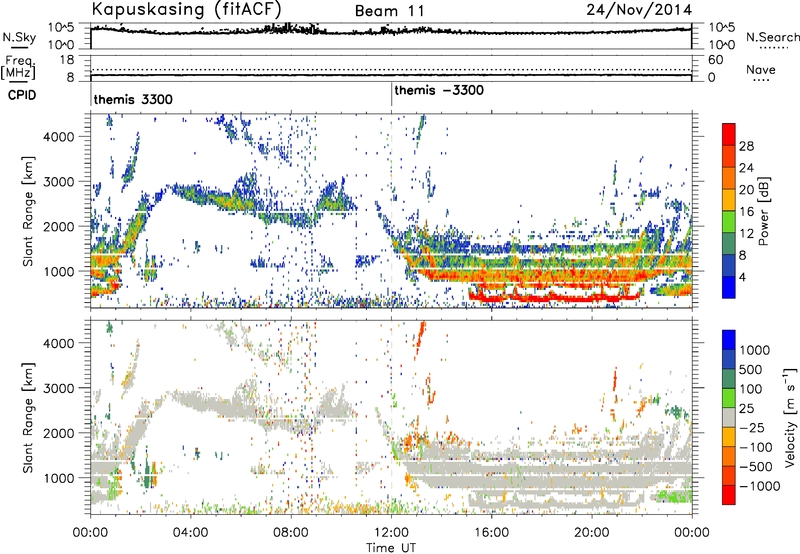
Task: Select the "N.Sky" legend label
Action: click(x=19, y=37)
